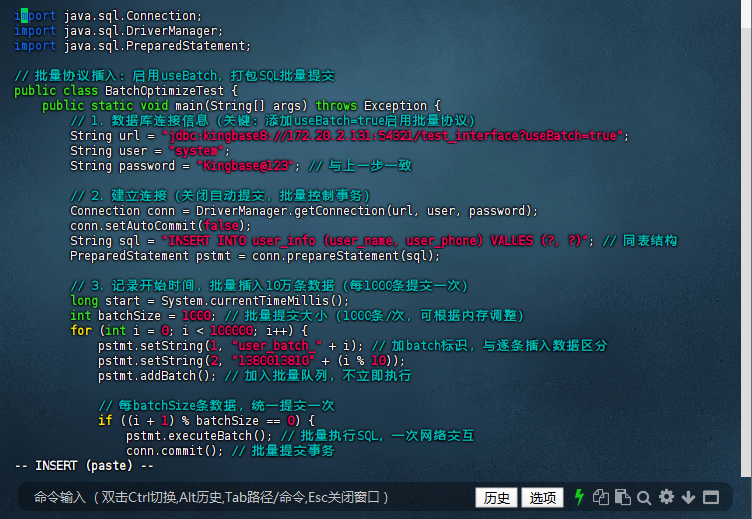Click the 'if ((i + 1) % batchSize' line
Image resolution: width=752 pixels, height=519 pixels.
[206, 420]
